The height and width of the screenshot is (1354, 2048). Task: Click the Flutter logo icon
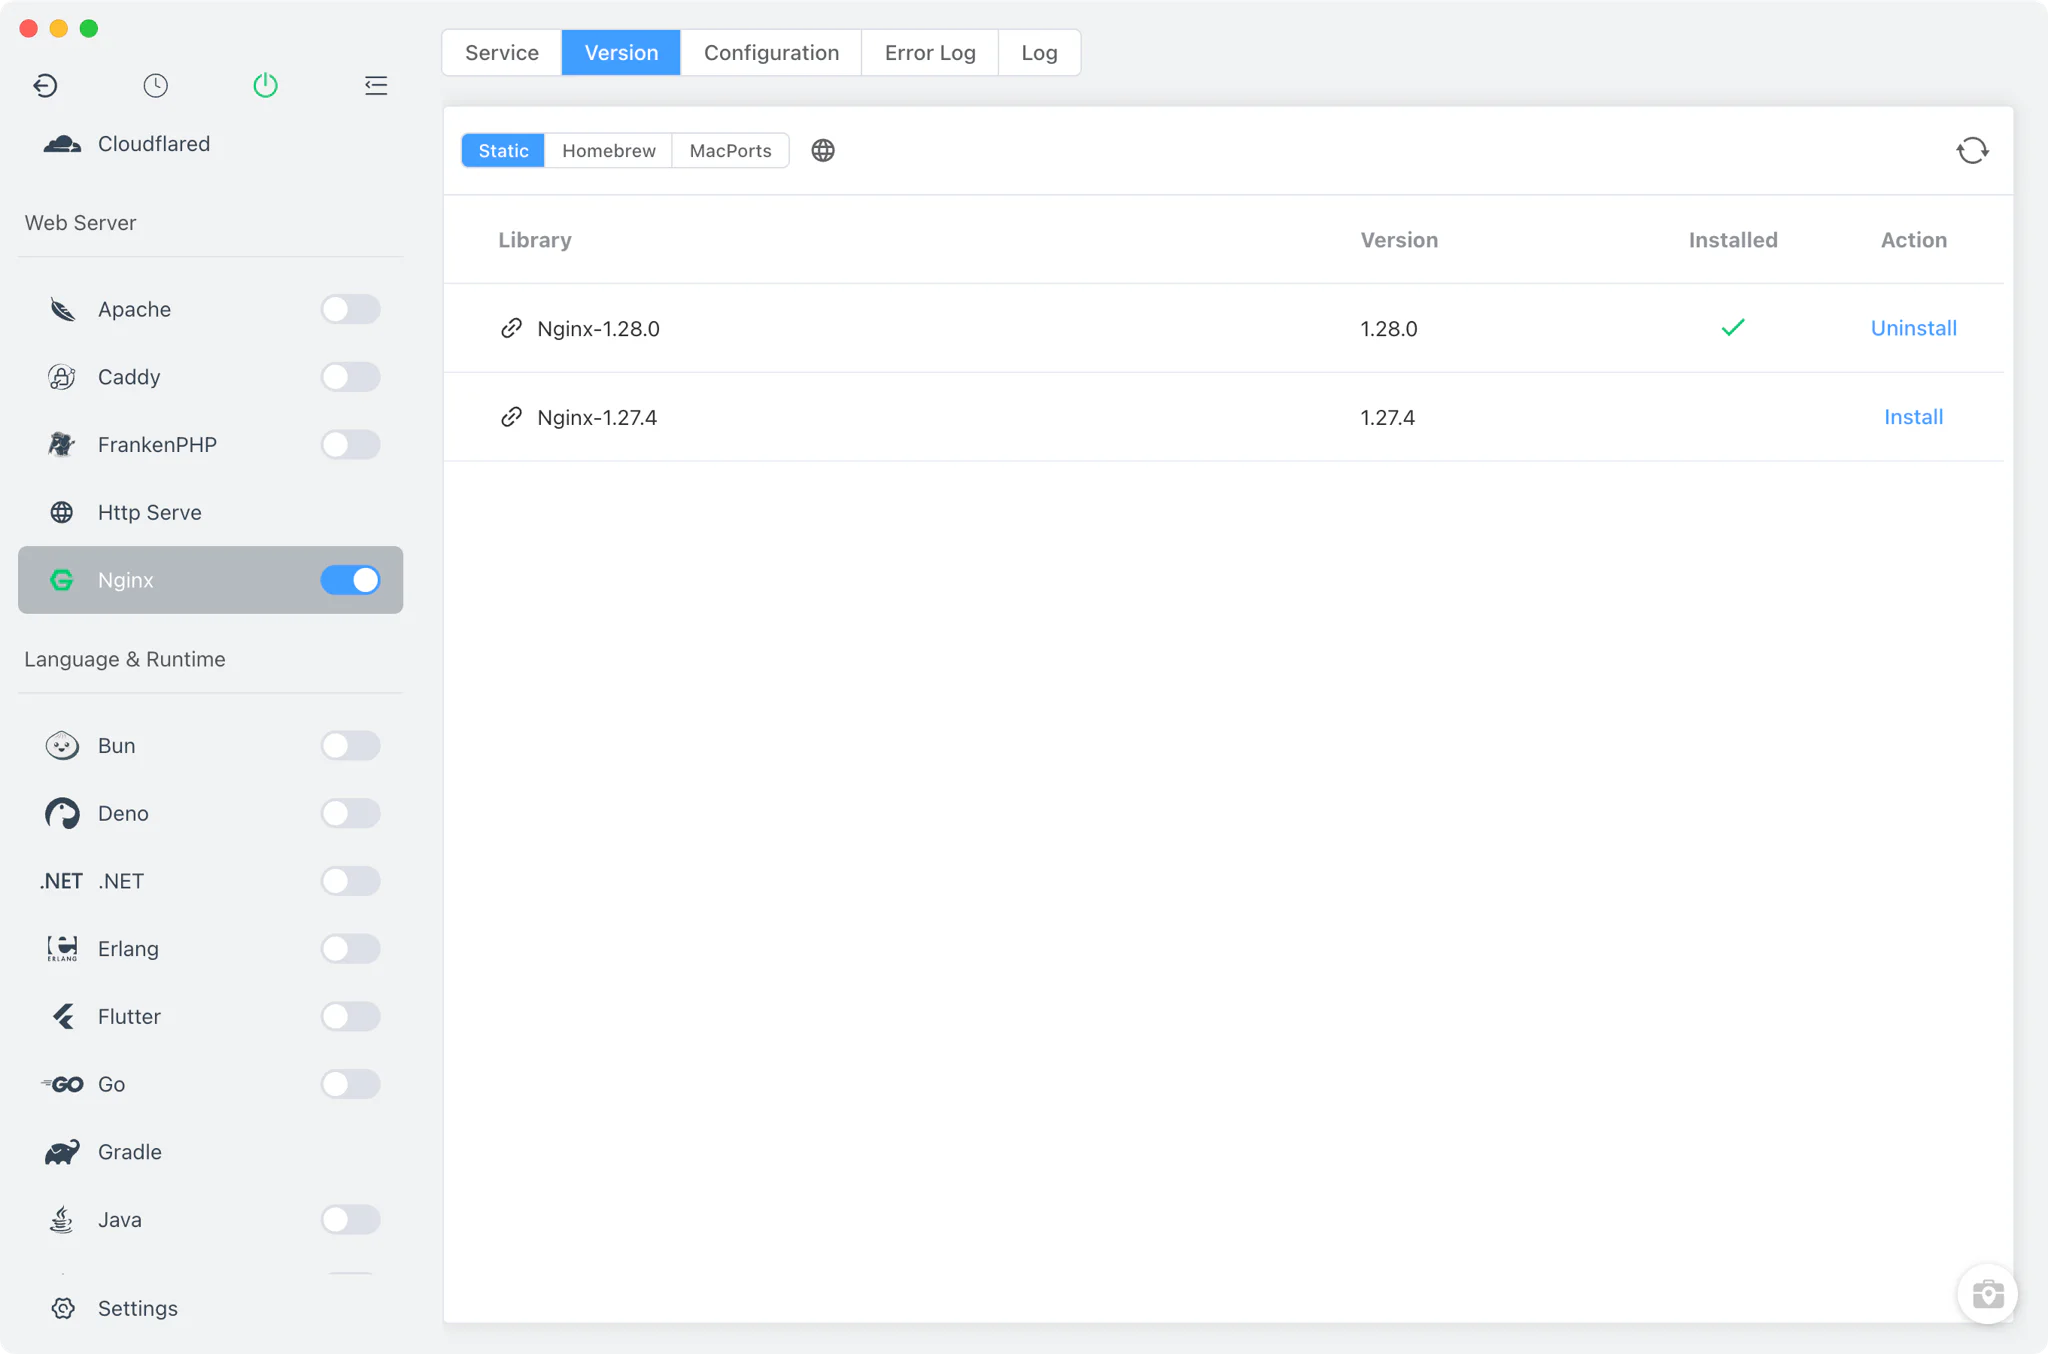click(x=63, y=1017)
